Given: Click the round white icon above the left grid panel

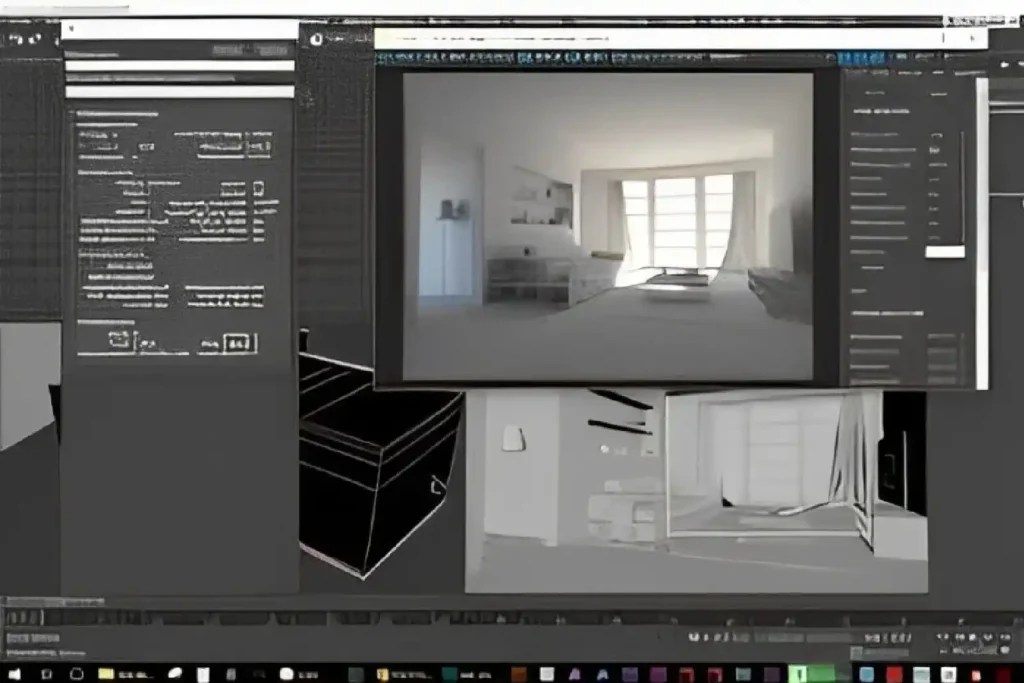Looking at the screenshot, I should [x=317, y=39].
